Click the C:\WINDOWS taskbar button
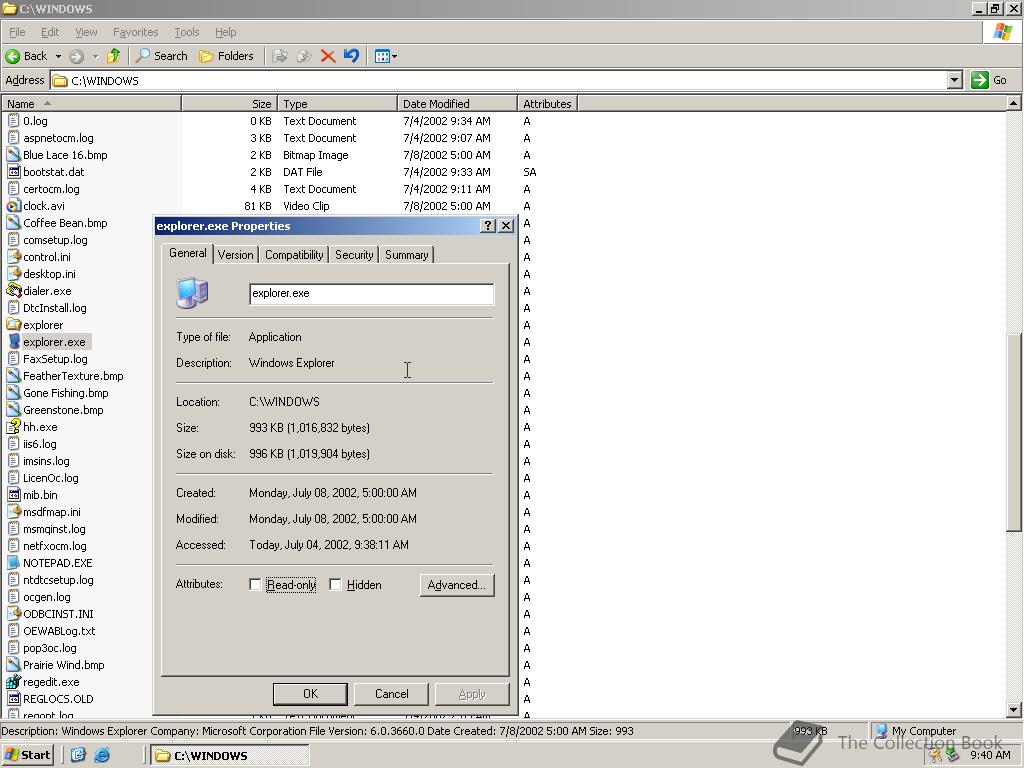Screen dimensions: 1024x768 point(229,756)
